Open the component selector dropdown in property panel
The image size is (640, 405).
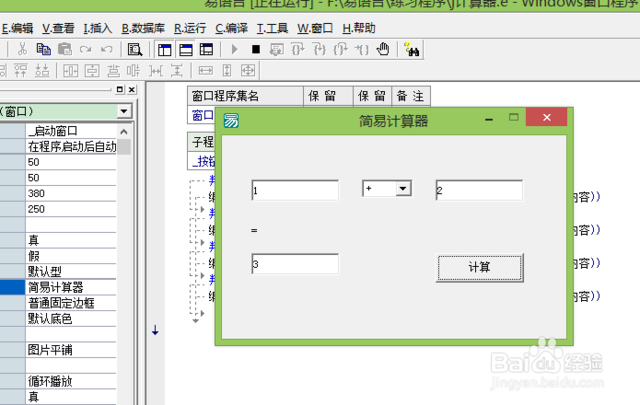point(123,111)
